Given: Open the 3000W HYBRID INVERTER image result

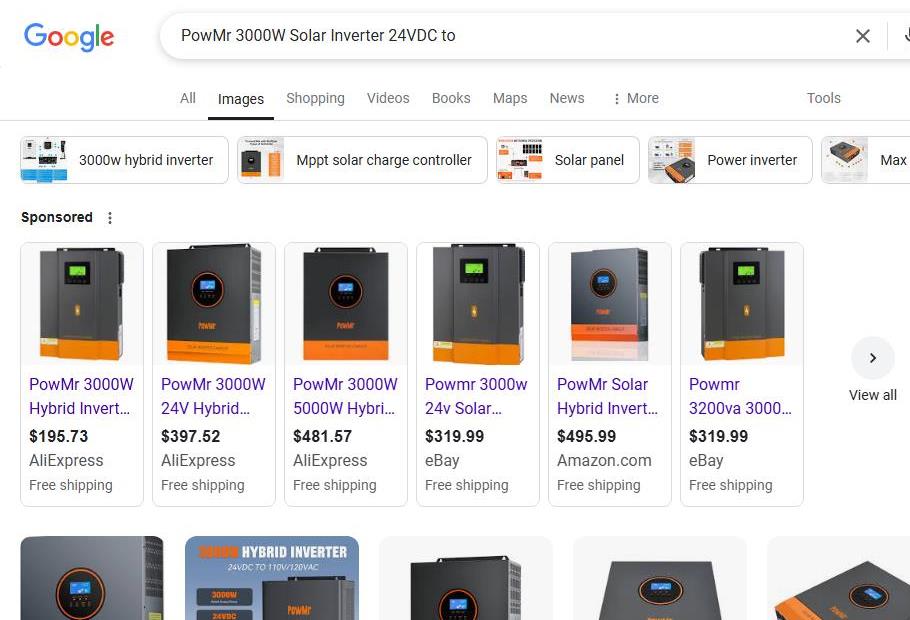Looking at the screenshot, I should click(272, 578).
